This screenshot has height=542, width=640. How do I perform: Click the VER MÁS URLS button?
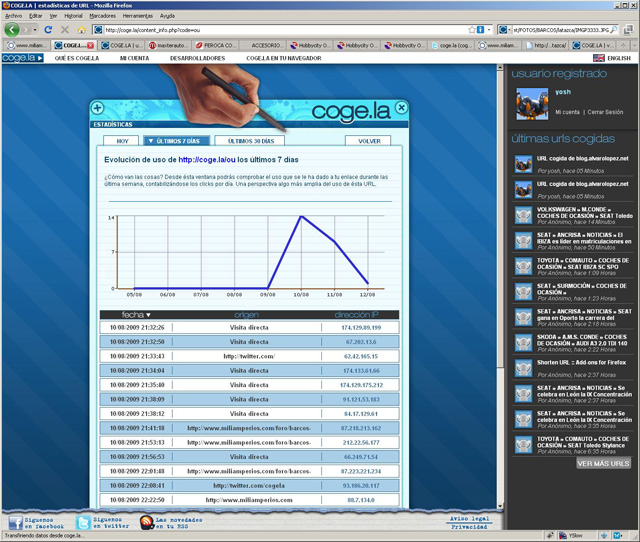point(603,464)
